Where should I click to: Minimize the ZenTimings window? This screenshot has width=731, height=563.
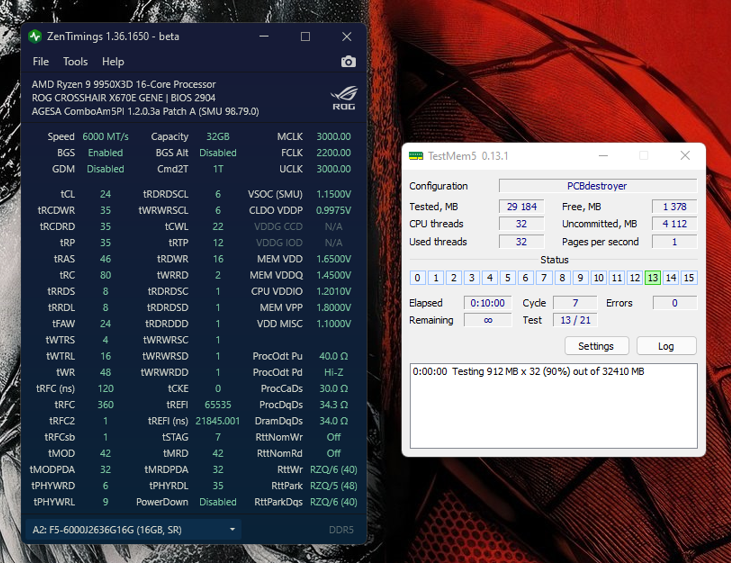(264, 37)
